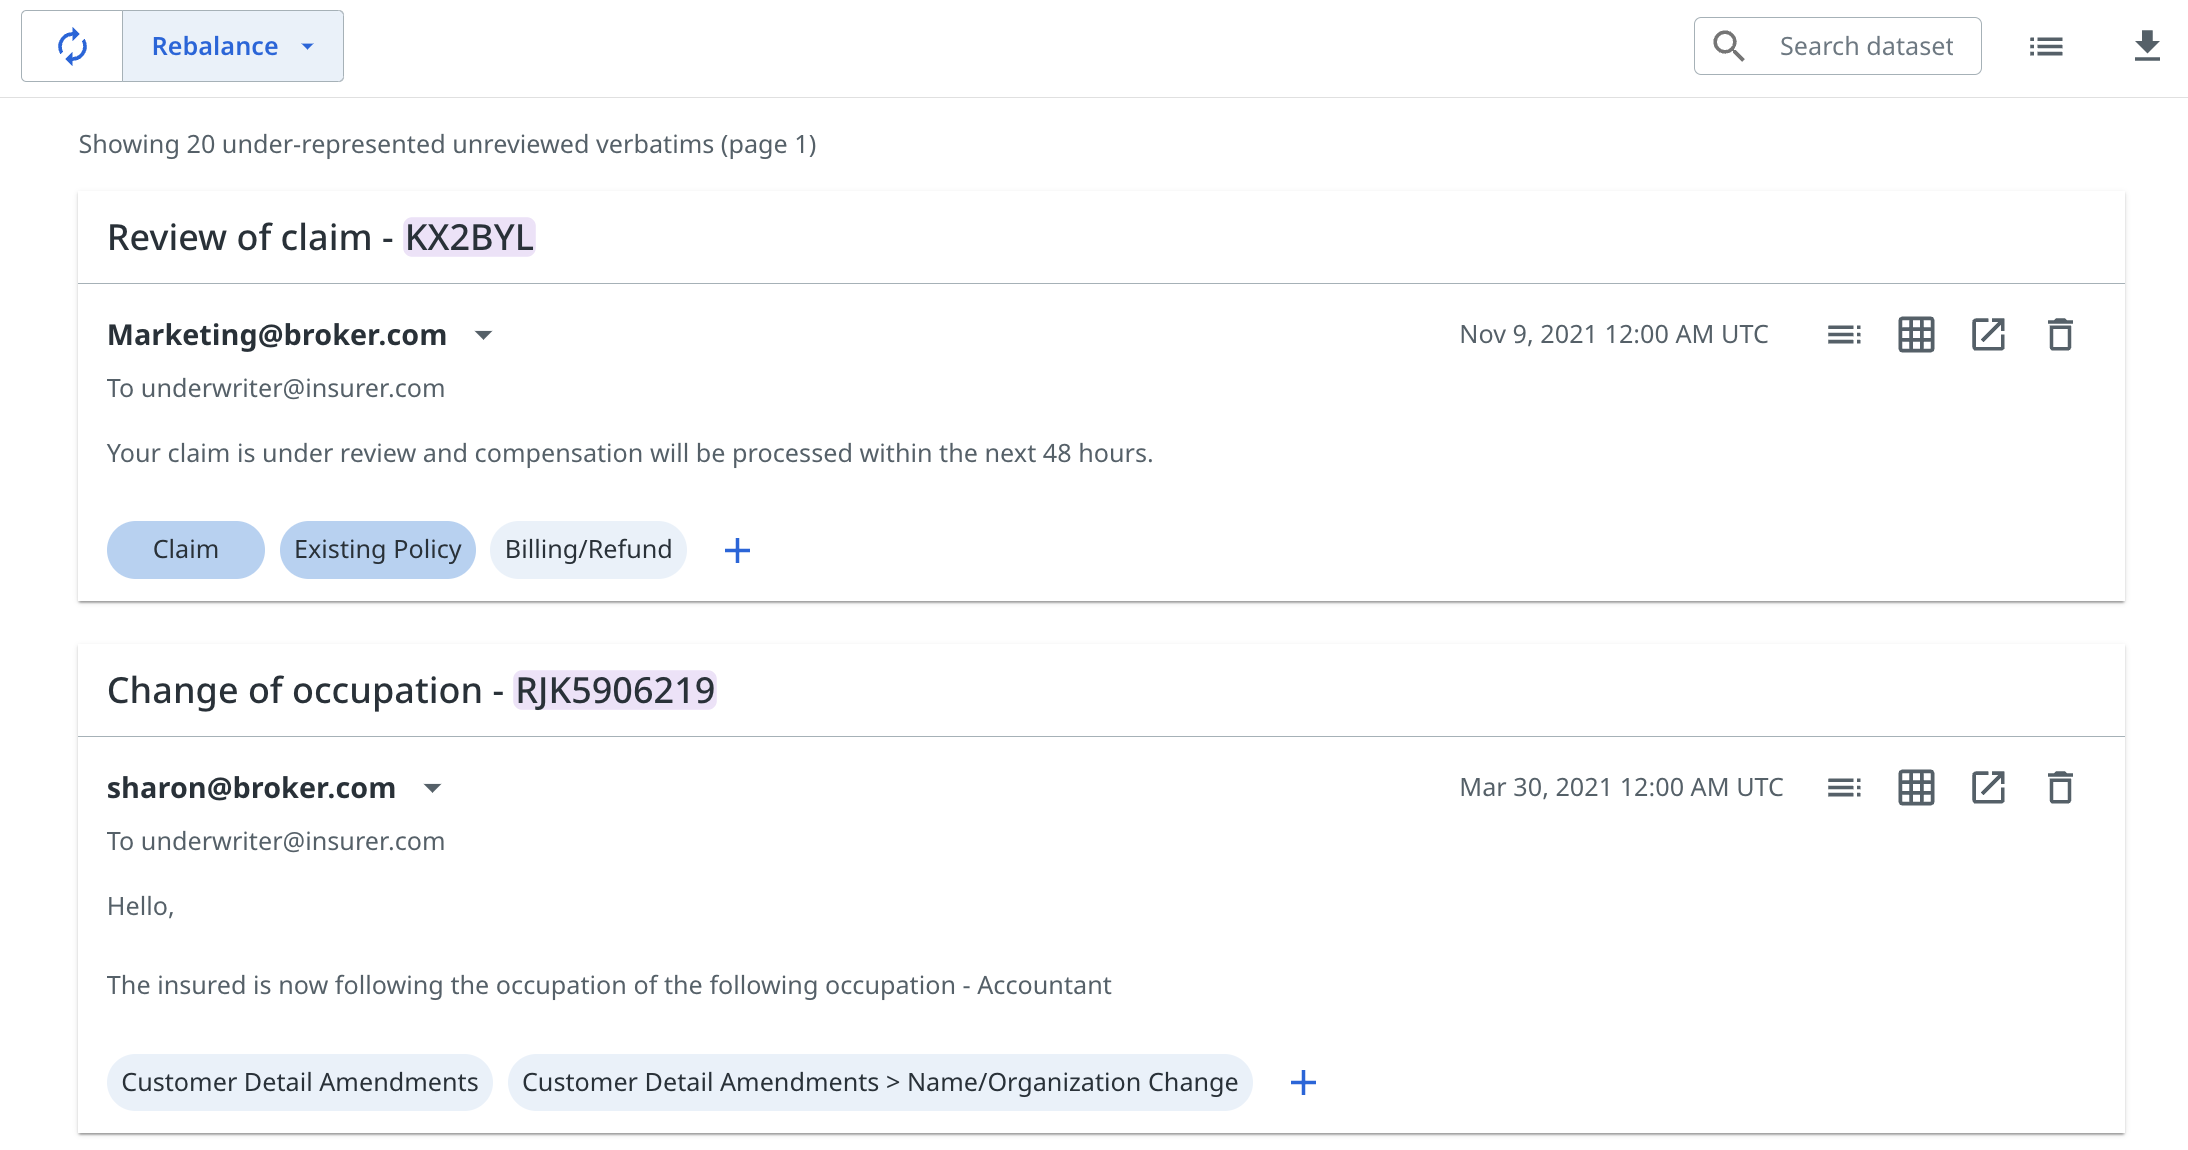Click the highlighted entity RJK5906219

(614, 691)
